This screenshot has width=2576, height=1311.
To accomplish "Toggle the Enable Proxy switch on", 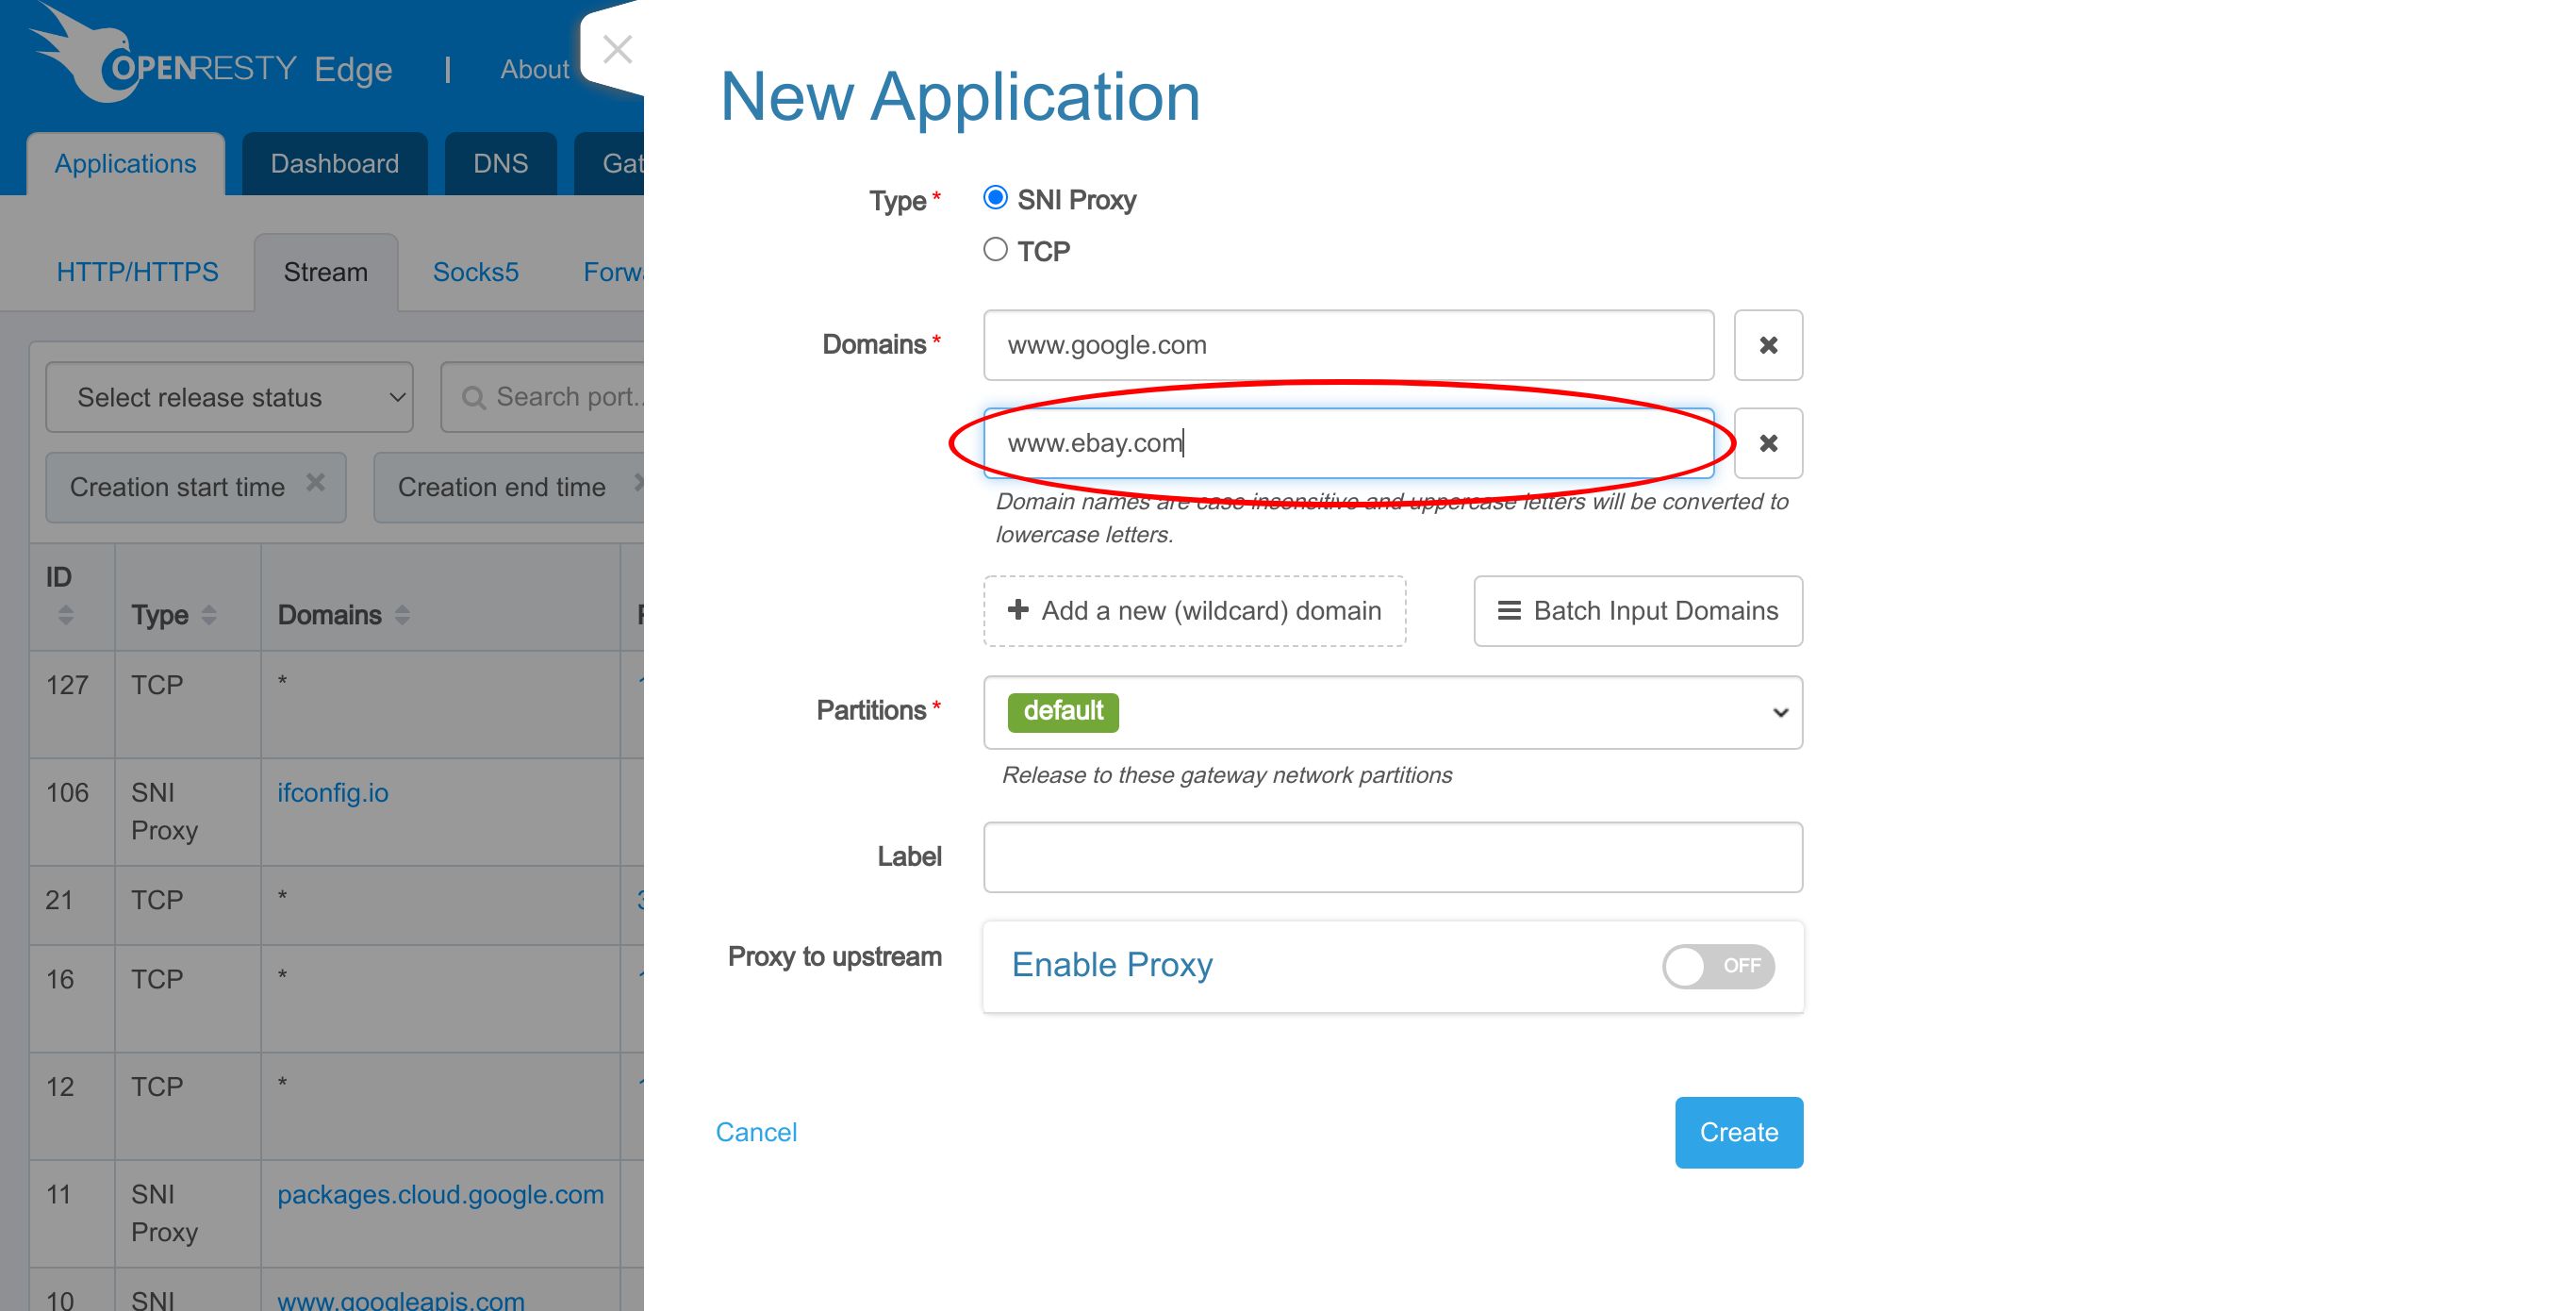I will [1718, 966].
